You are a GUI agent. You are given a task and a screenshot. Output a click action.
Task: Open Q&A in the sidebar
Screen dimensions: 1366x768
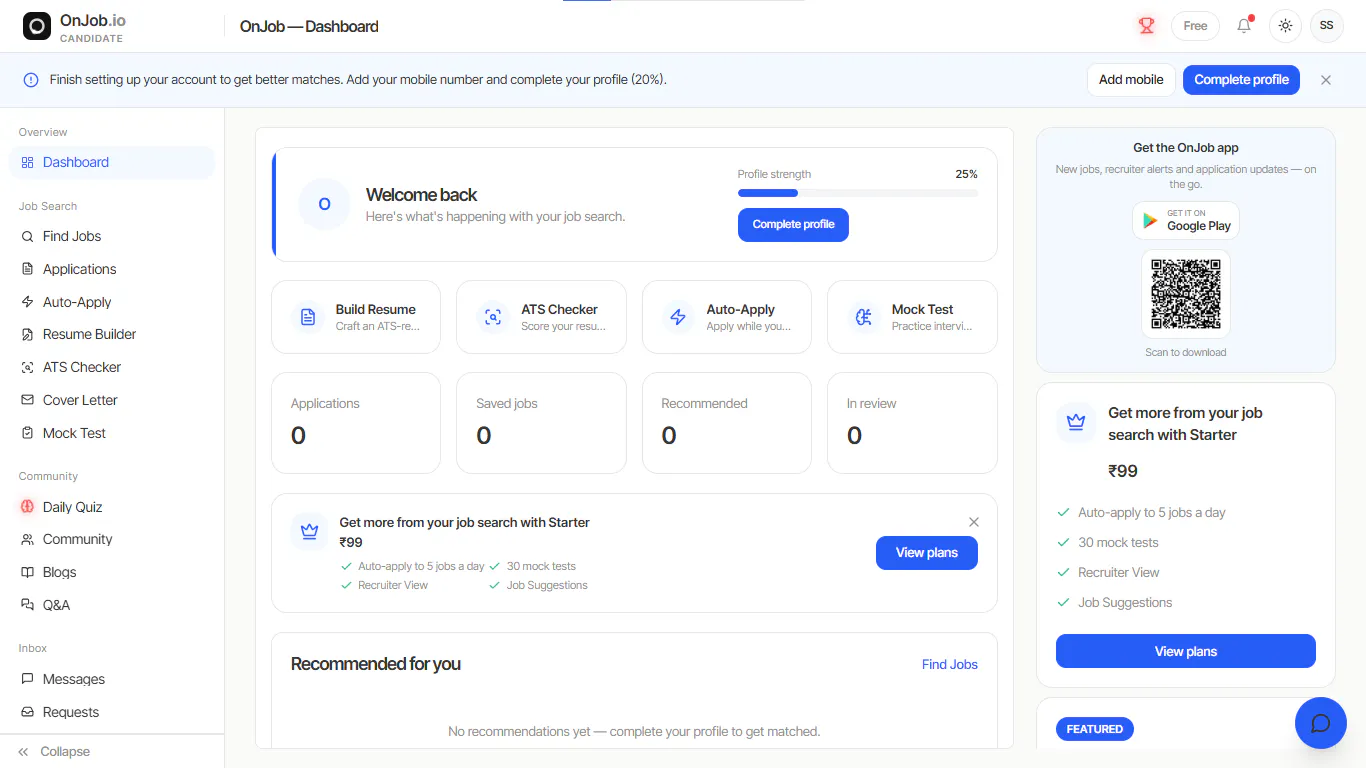112,605
